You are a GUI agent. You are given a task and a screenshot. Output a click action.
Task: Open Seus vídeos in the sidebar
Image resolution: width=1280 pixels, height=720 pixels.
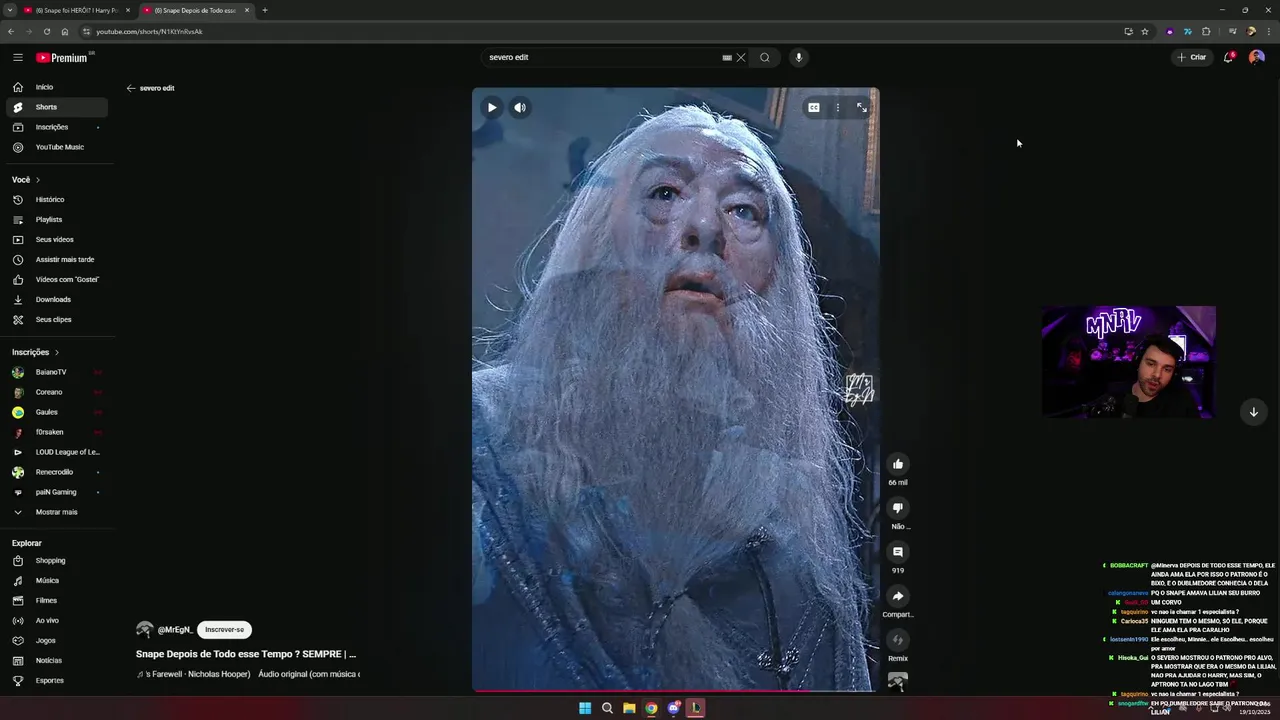point(57,239)
